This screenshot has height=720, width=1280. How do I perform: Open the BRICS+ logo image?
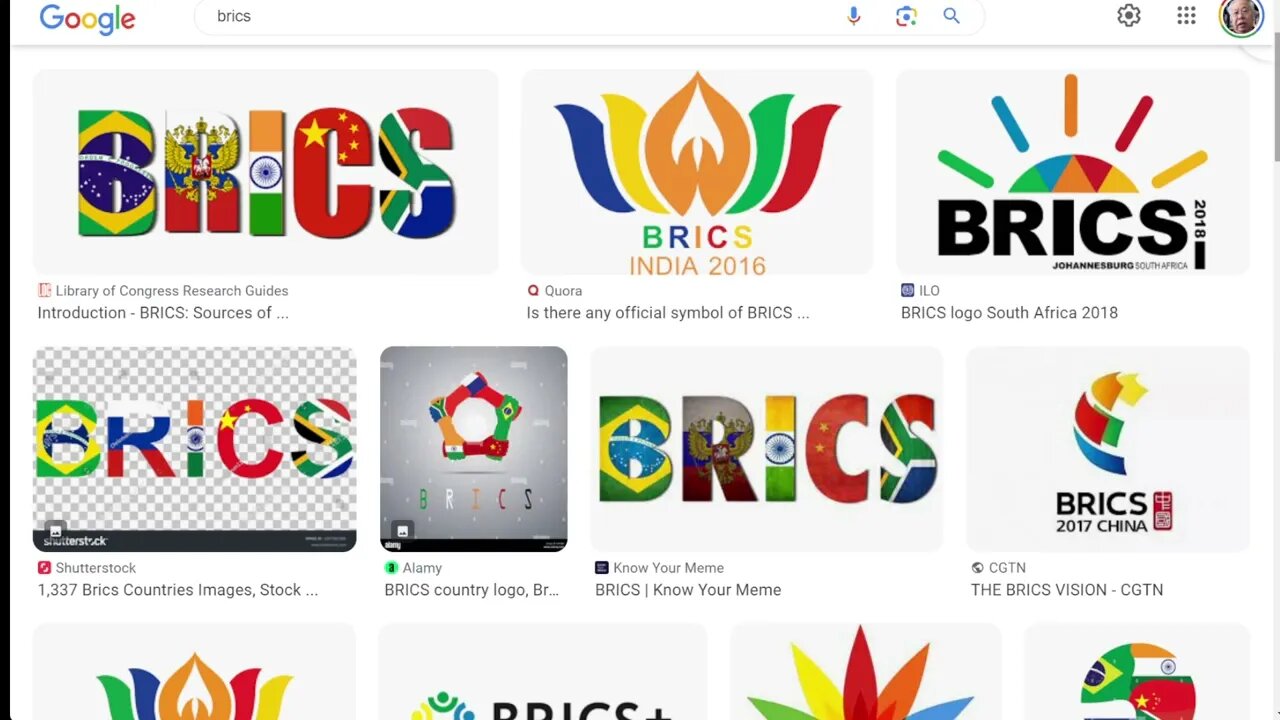(x=543, y=672)
